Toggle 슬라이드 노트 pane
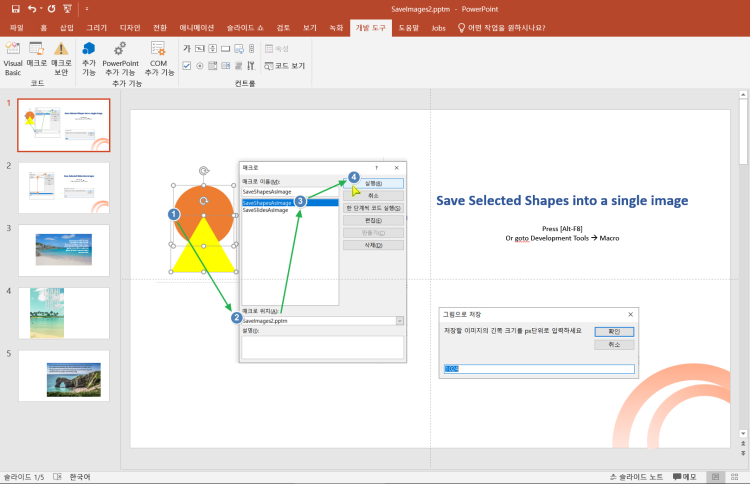750x484 pixels. (x=637, y=477)
